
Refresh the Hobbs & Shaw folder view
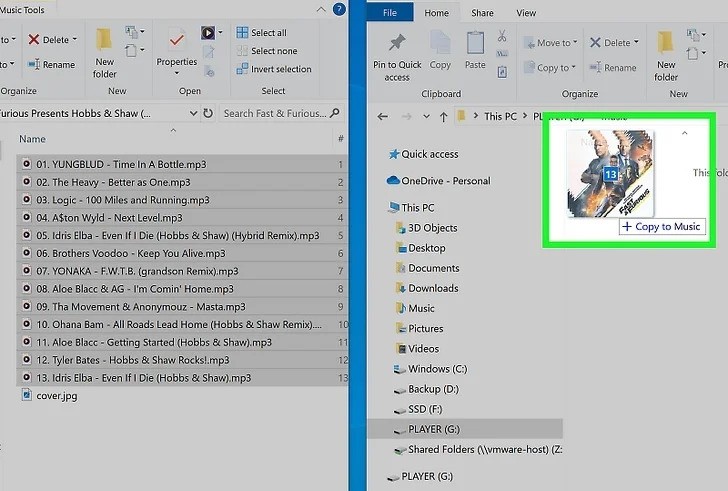[208, 113]
